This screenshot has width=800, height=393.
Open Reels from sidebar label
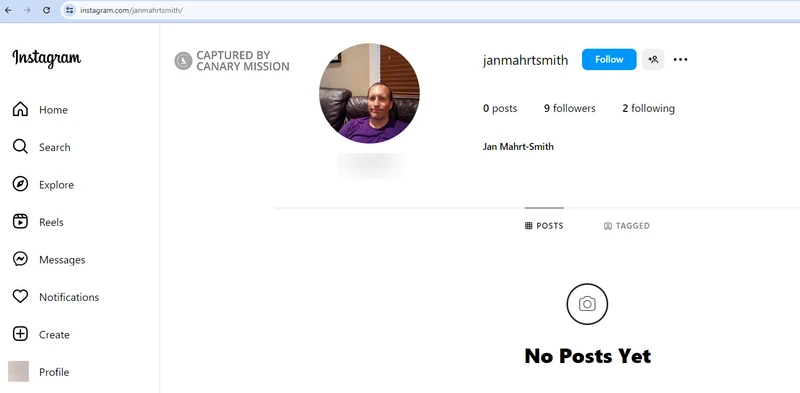pyautogui.click(x=52, y=223)
